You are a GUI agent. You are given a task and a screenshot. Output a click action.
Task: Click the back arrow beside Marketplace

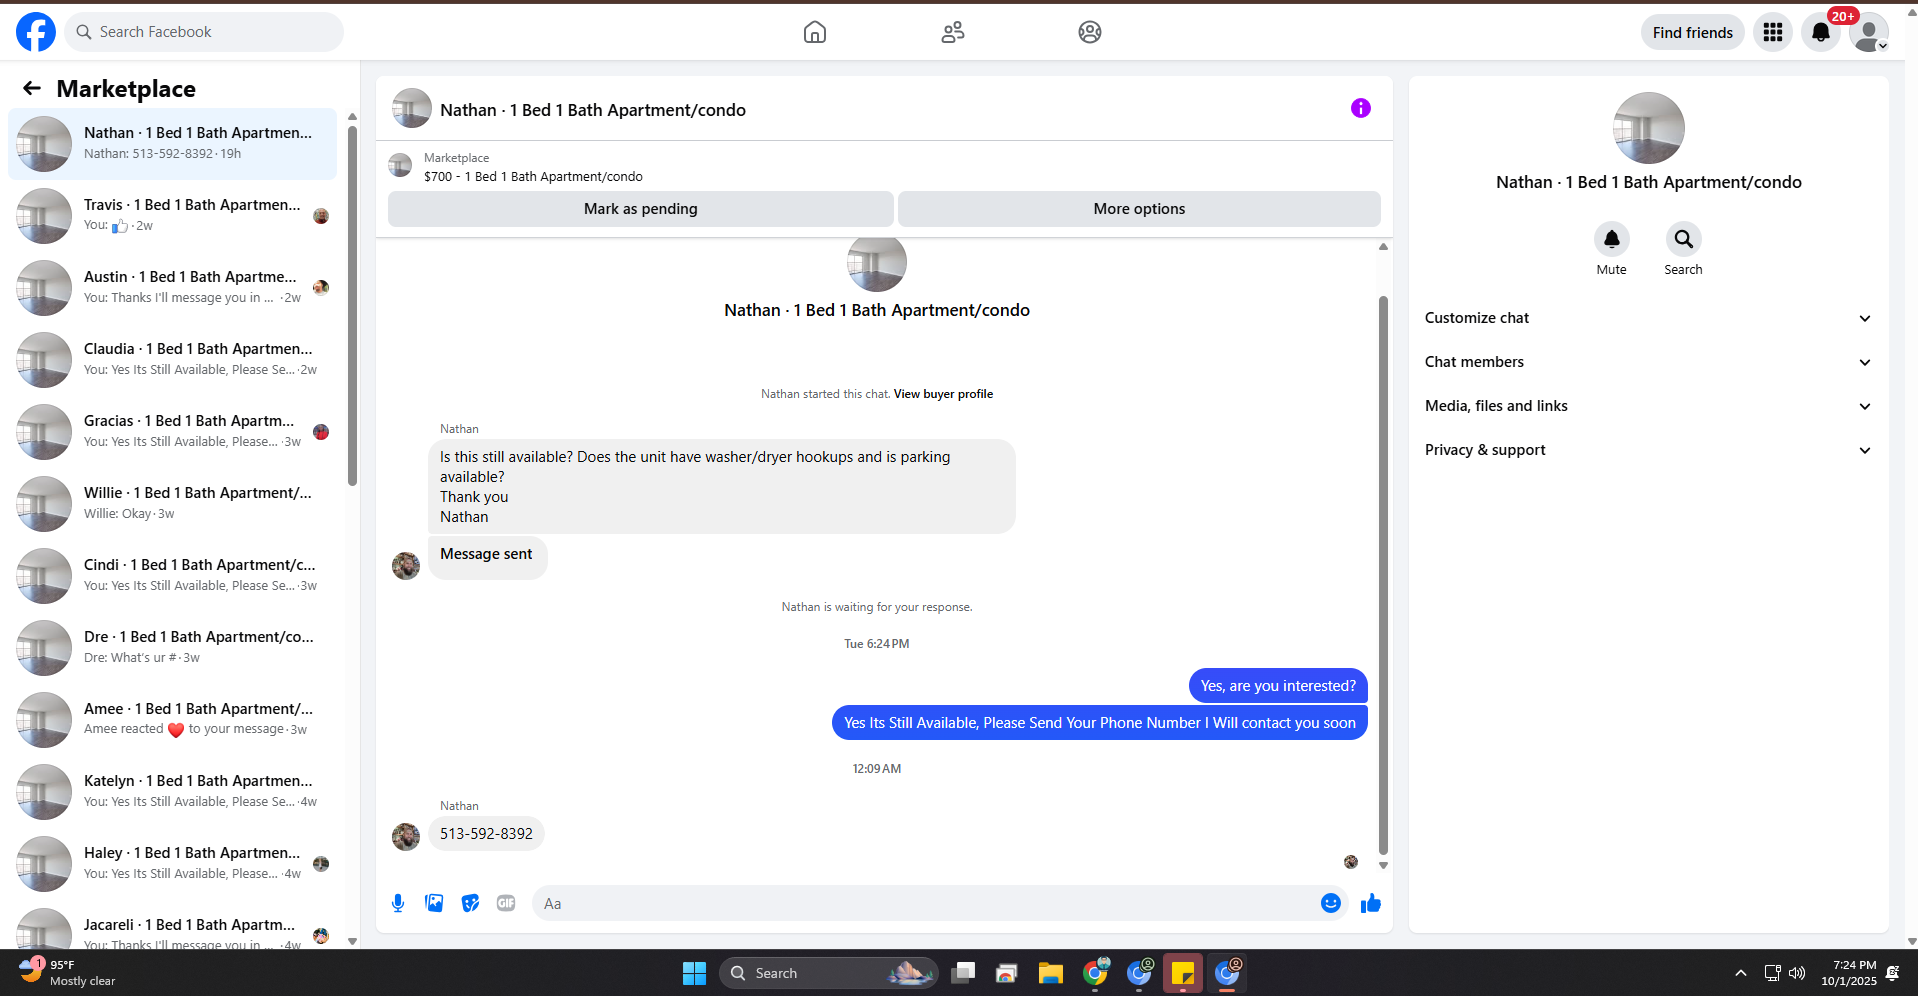32,89
